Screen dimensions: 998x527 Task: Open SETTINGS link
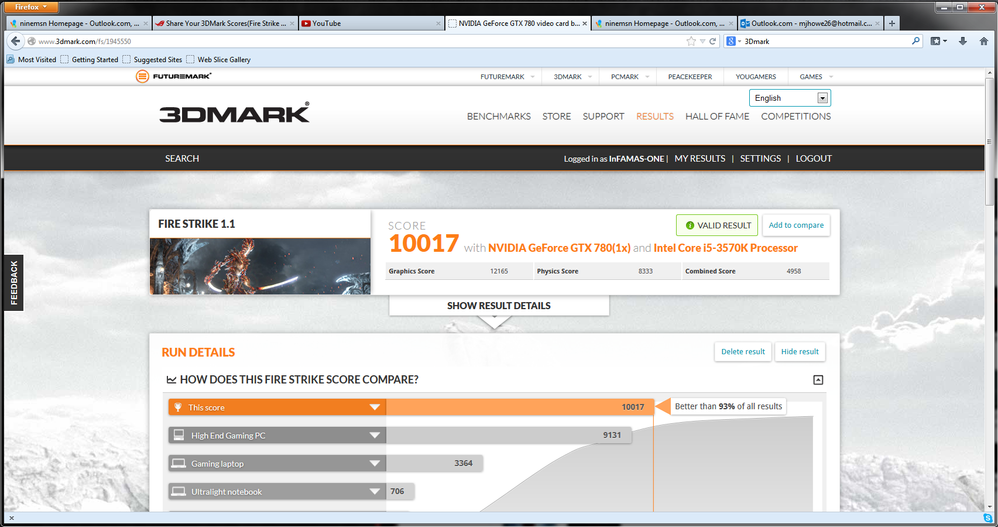coord(760,158)
